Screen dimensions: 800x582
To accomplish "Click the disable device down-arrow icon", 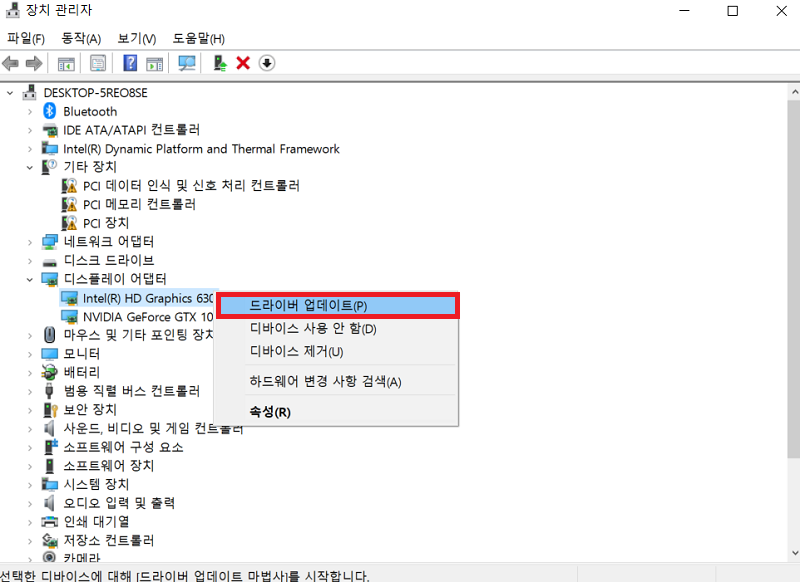I will (267, 63).
